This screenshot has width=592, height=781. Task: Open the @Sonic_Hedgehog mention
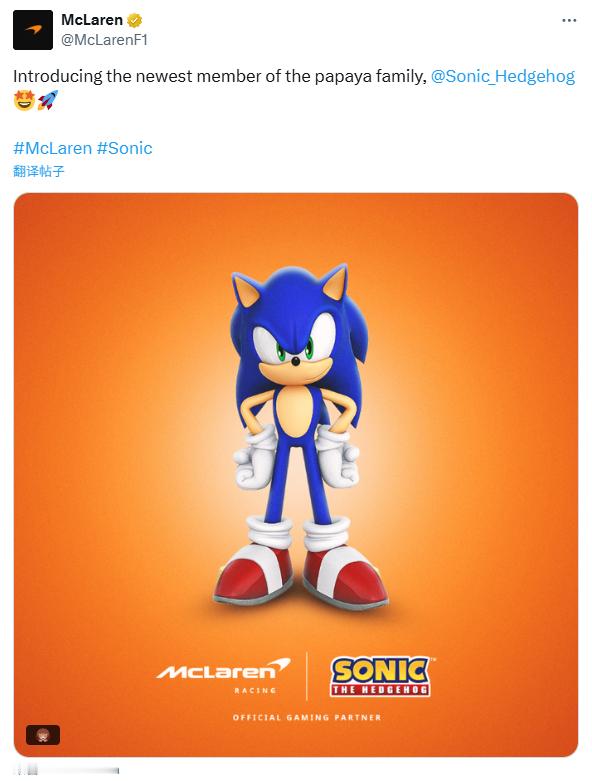tap(503, 76)
